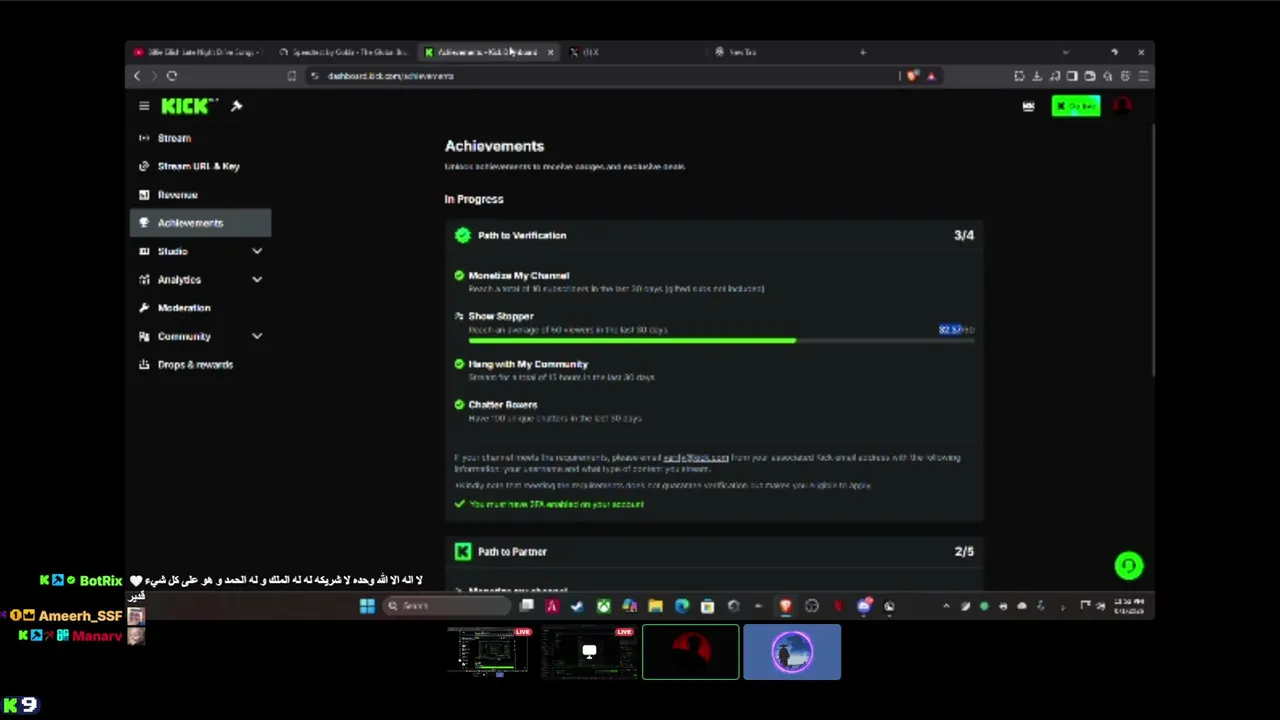This screenshot has width=1280, height=720.
Task: Select Achievements in the sidebar
Action: tap(200, 223)
